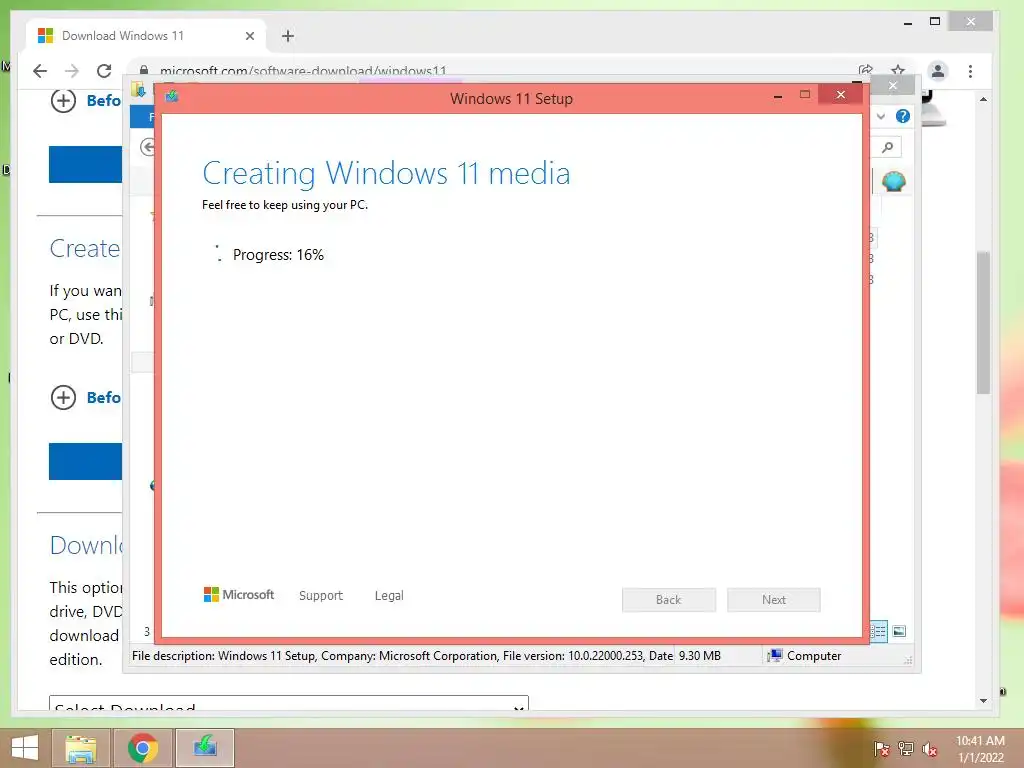1024x768 pixels.
Task: Click the muted volume tray icon
Action: point(930,748)
